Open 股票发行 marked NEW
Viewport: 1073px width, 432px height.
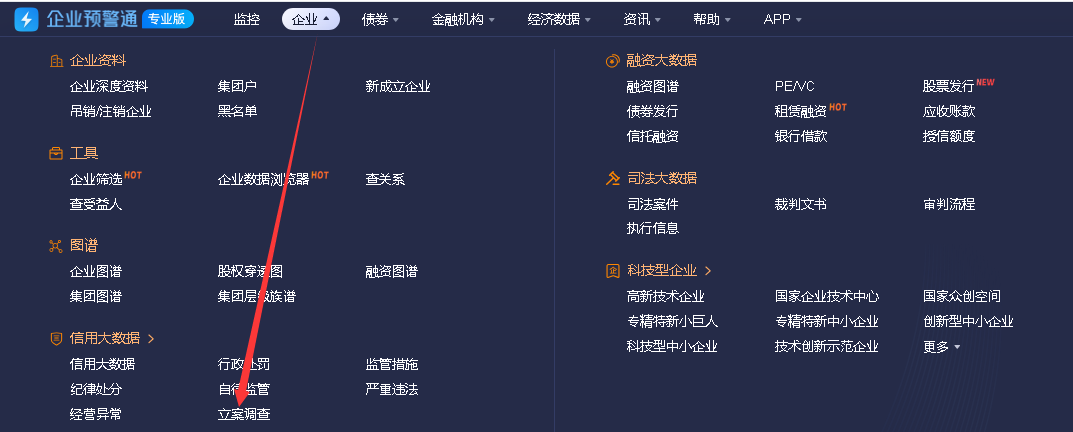(x=948, y=86)
